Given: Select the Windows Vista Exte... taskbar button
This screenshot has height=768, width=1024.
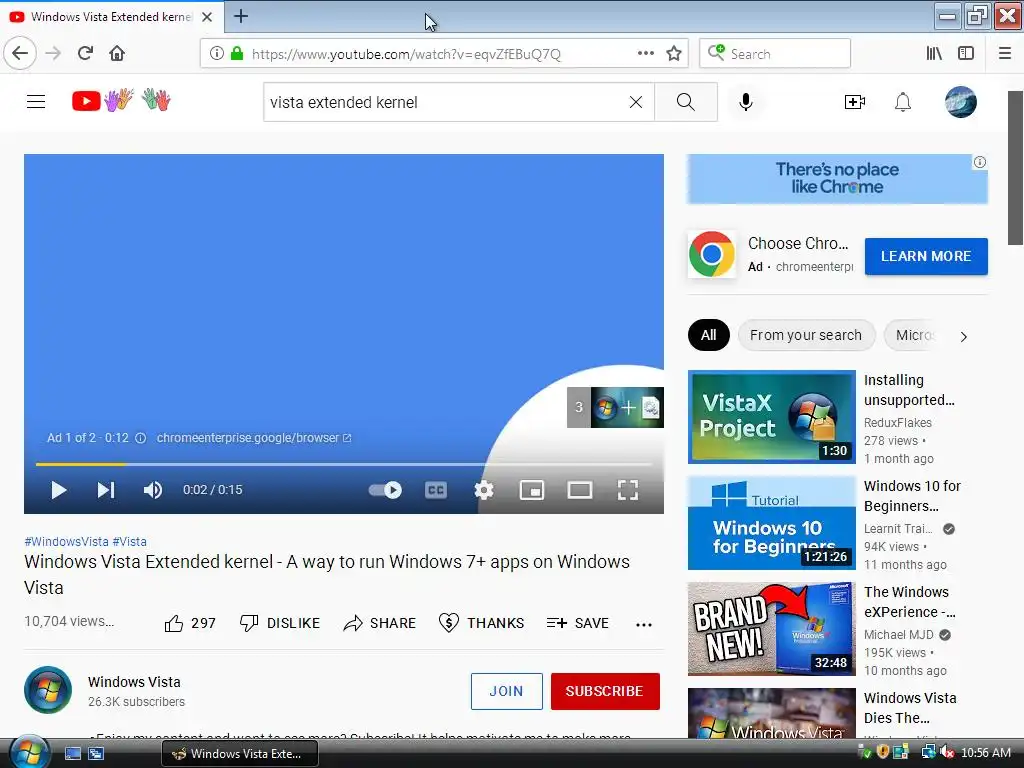Looking at the screenshot, I should tap(240, 754).
